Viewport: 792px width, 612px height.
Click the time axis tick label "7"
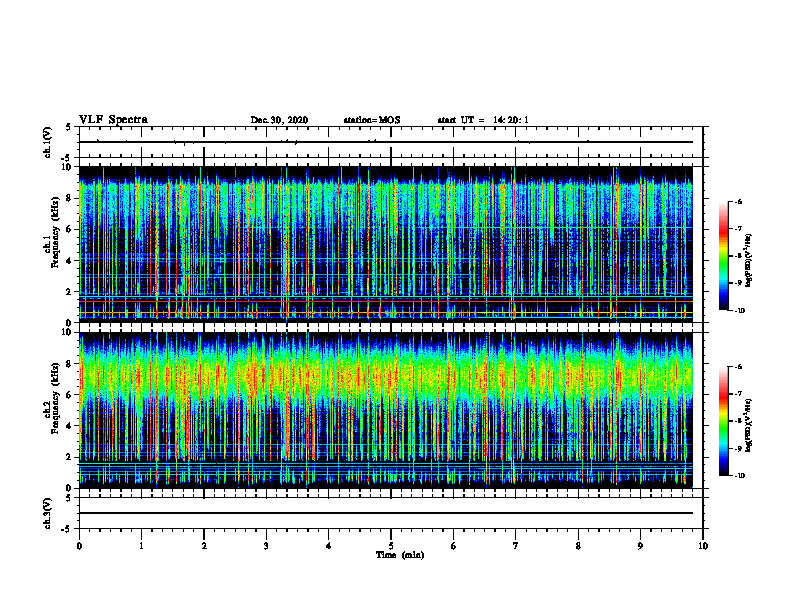tap(516, 546)
